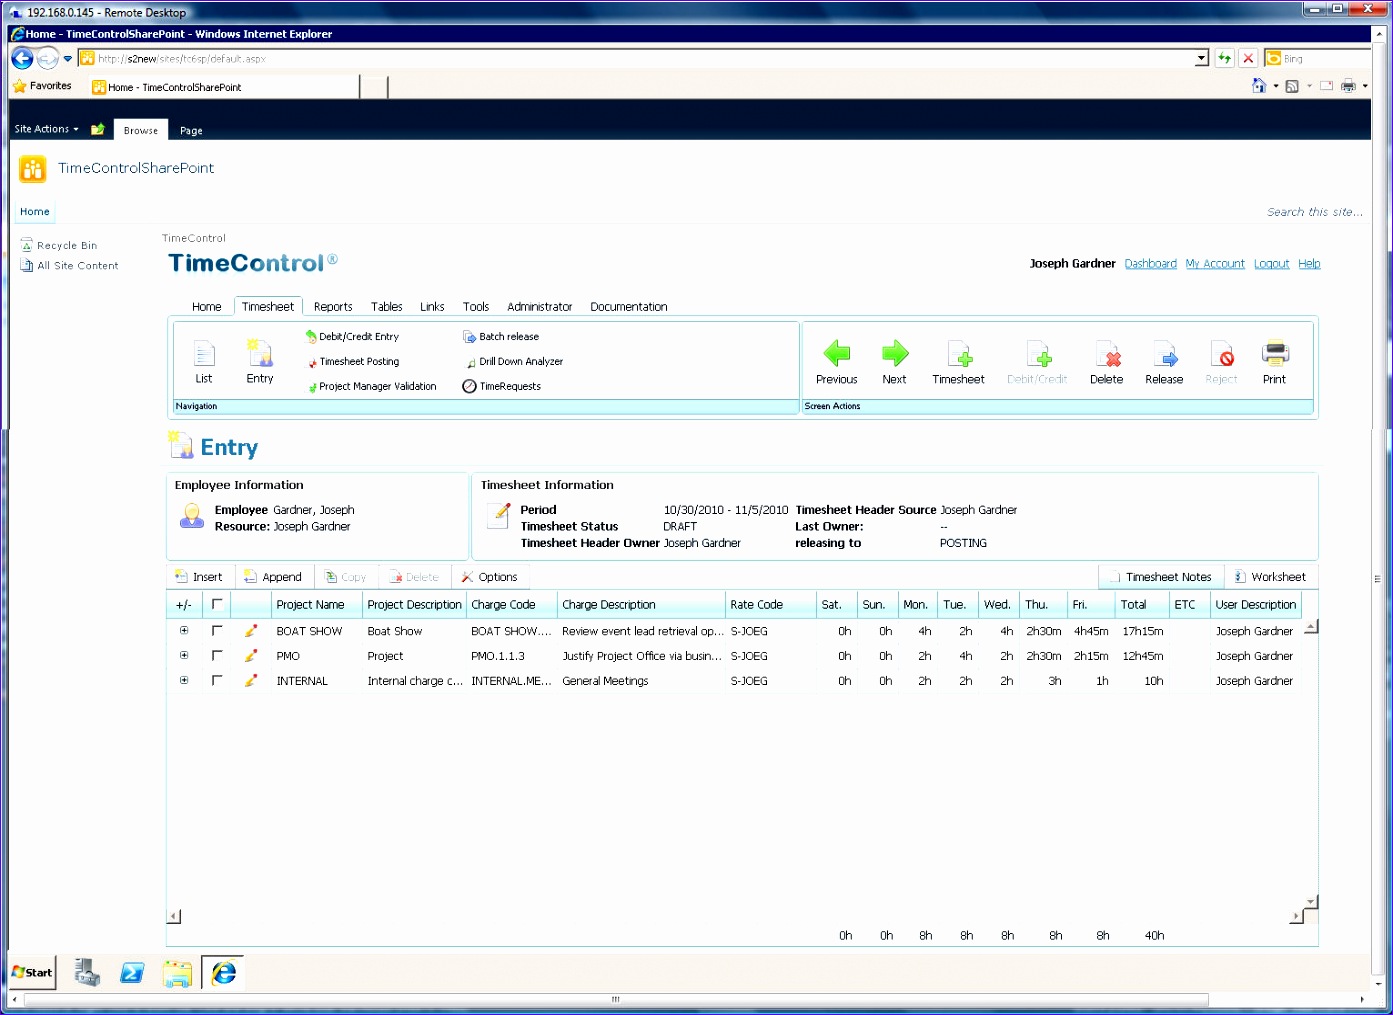Screen dimensions: 1393x1015
Task: Check the BOAT SHOW row checkbox
Action: tap(217, 631)
